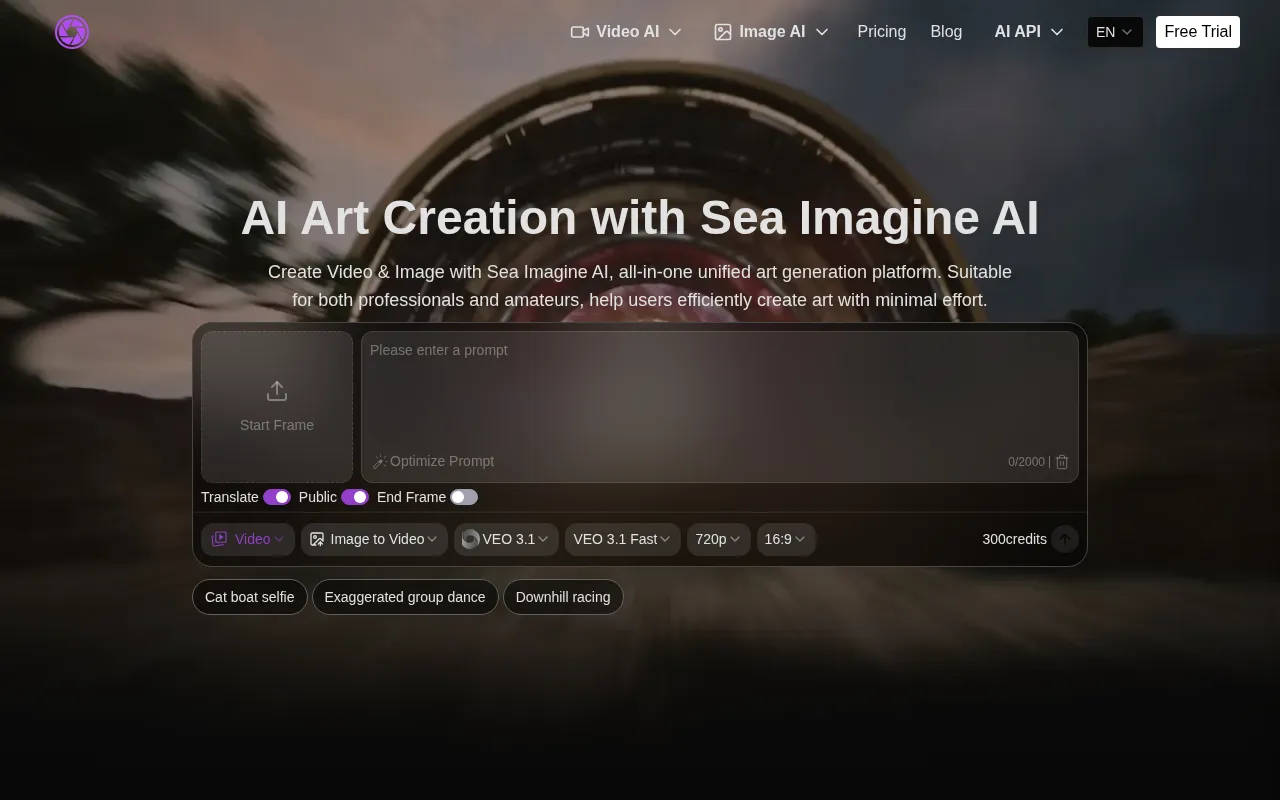
Task: Toggle the Public switch
Action: (355, 497)
